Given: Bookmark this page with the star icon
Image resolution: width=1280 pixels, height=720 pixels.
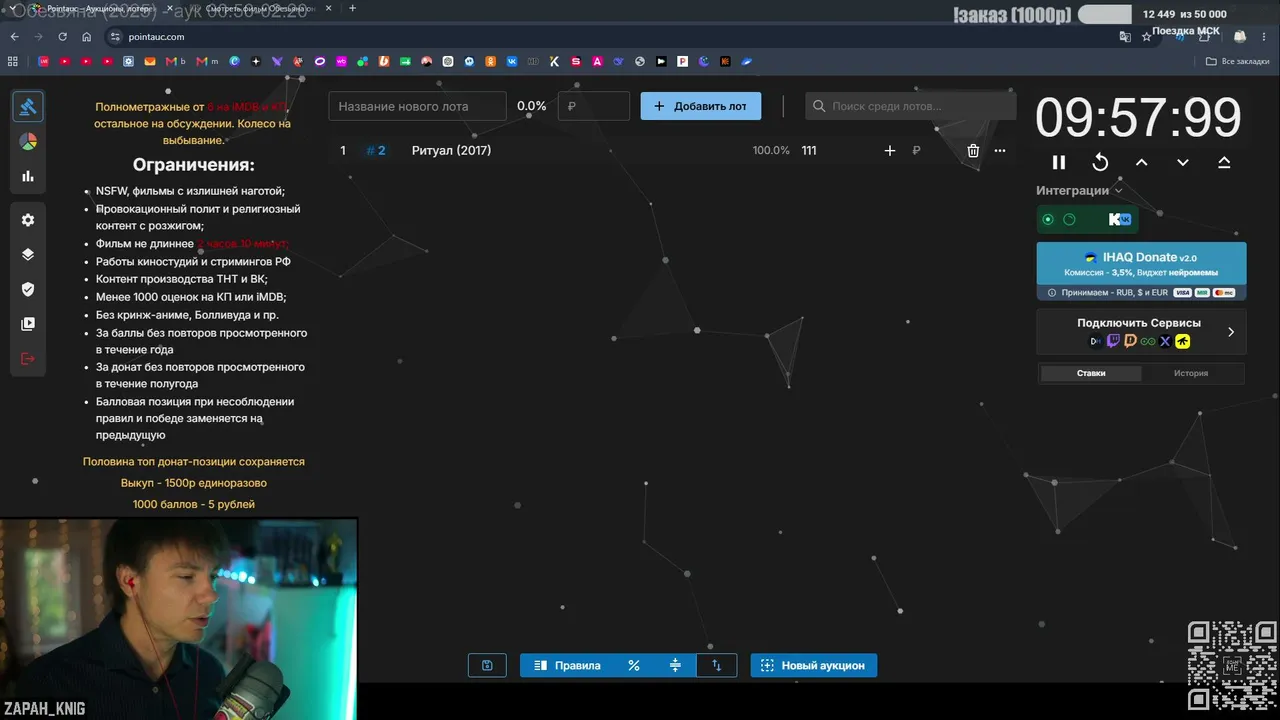Looking at the screenshot, I should pyautogui.click(x=1147, y=37).
